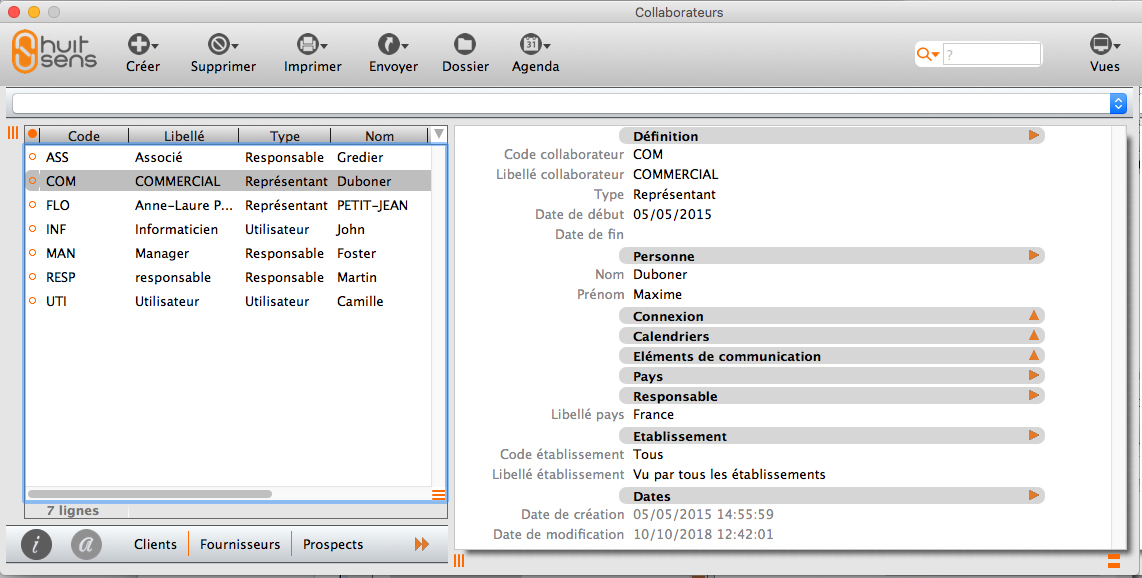The height and width of the screenshot is (578, 1142).
Task: Switch to the Fournisseurs tab
Action: [x=240, y=545]
